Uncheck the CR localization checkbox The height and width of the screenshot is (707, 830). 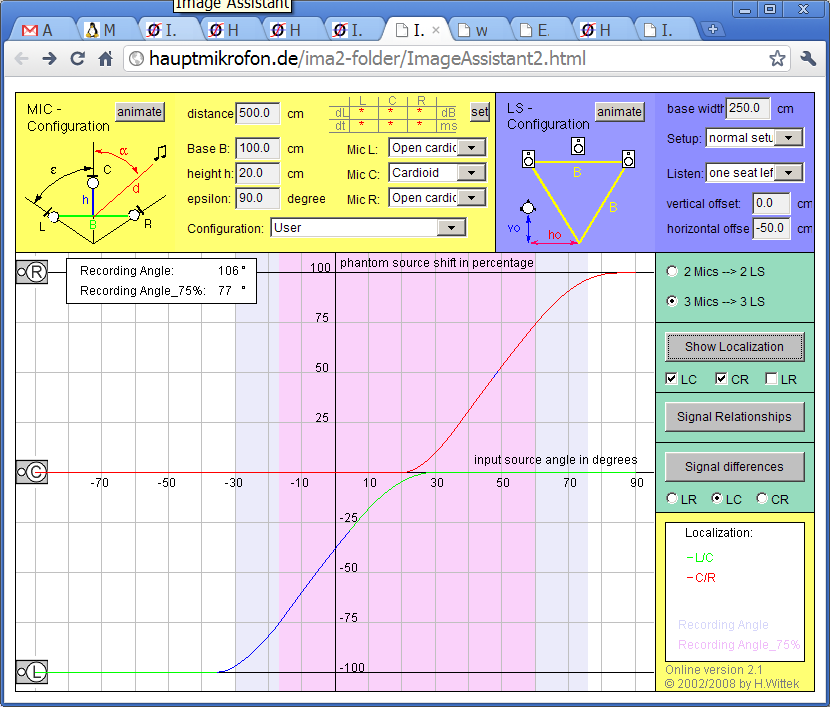click(721, 378)
